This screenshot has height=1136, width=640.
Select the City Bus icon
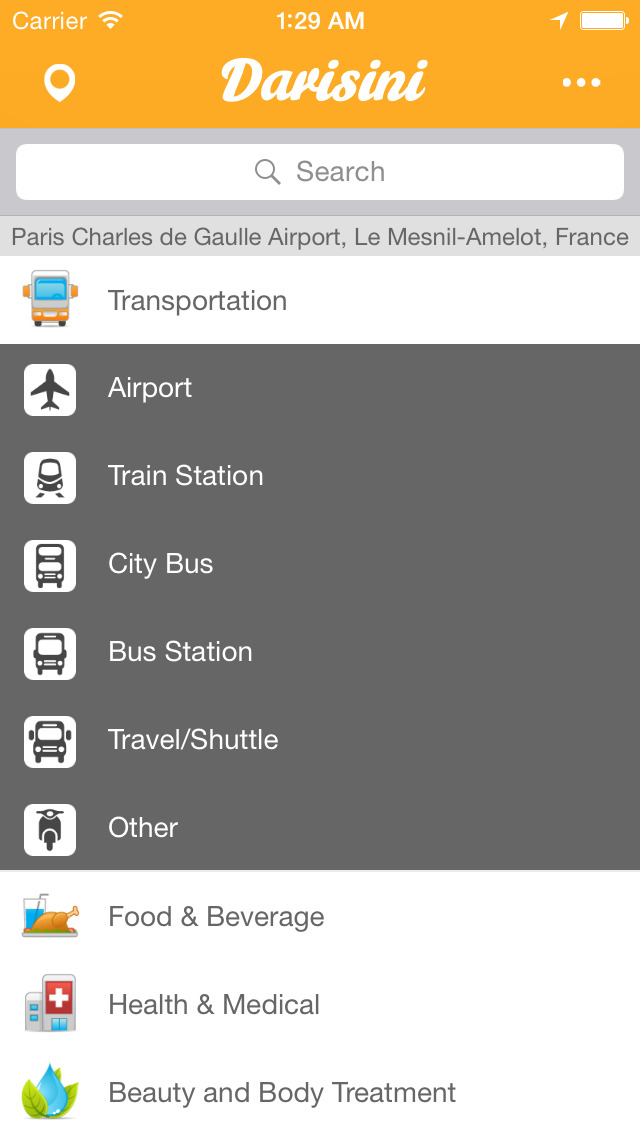pyautogui.click(x=50, y=565)
